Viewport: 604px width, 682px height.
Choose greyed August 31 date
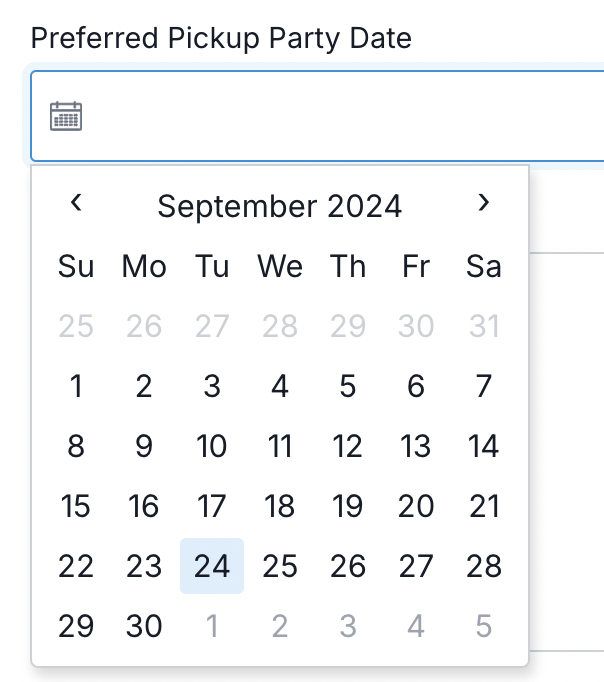pos(484,326)
